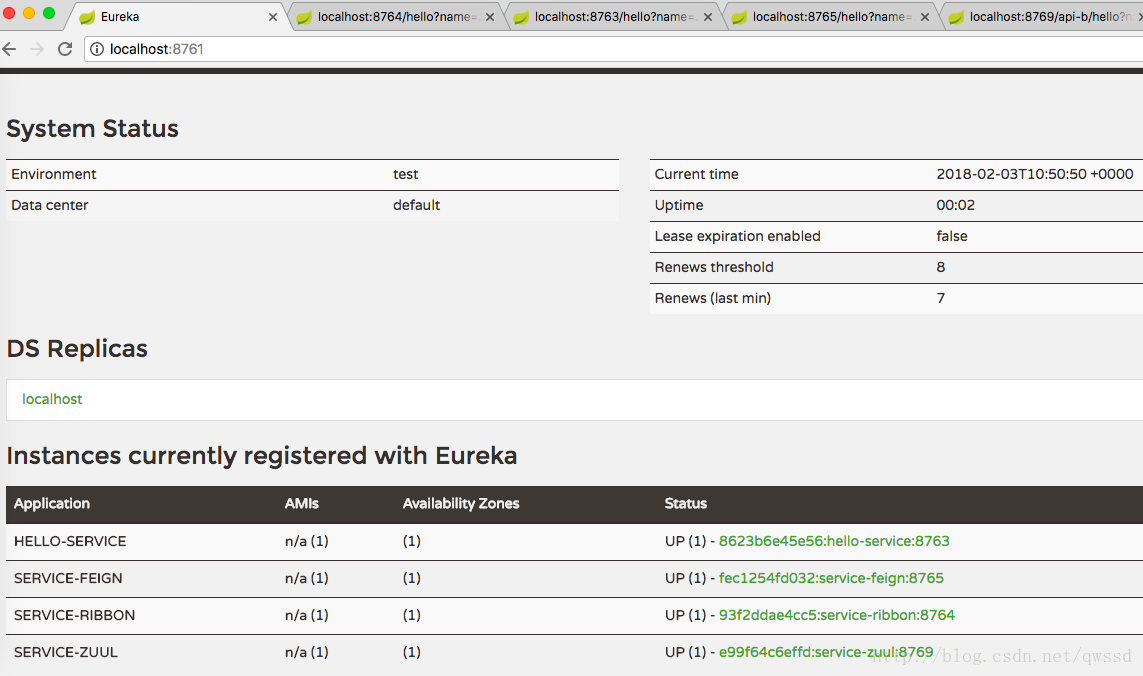
Task: Click the environment value 'test'
Action: pyautogui.click(x=405, y=174)
